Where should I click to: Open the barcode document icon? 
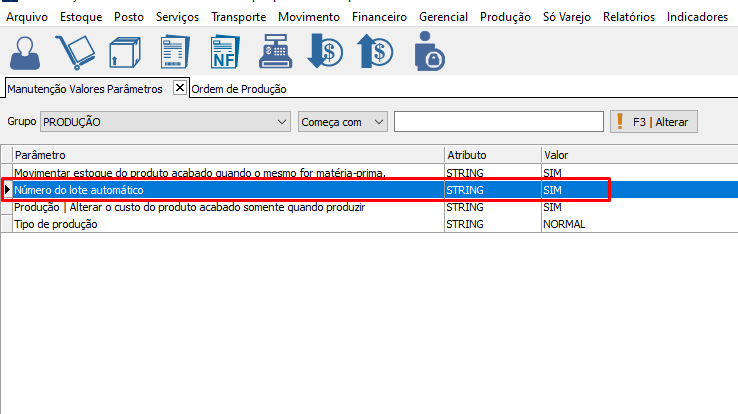(175, 52)
